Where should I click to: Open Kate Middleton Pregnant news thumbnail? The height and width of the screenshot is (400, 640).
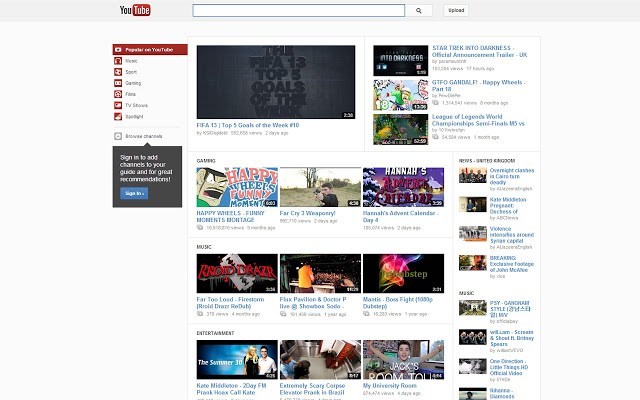pyautogui.click(x=473, y=204)
